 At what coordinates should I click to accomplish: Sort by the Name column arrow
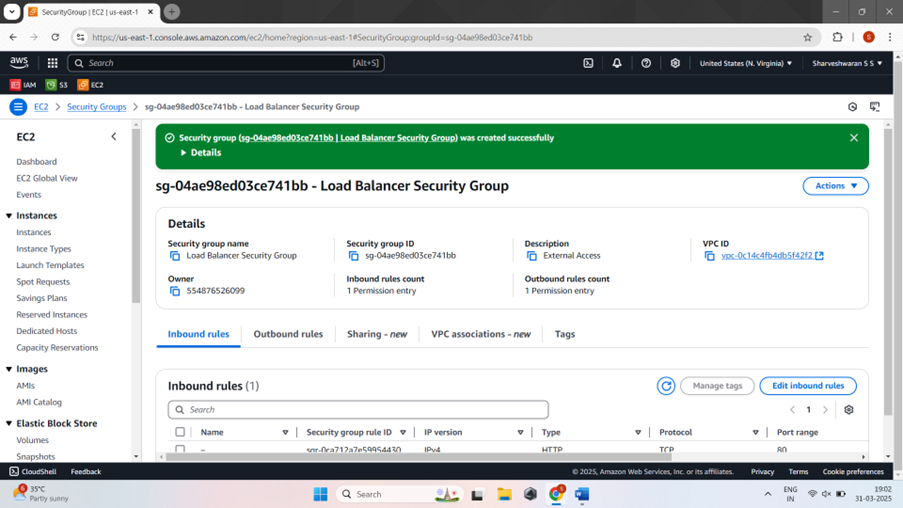point(285,433)
